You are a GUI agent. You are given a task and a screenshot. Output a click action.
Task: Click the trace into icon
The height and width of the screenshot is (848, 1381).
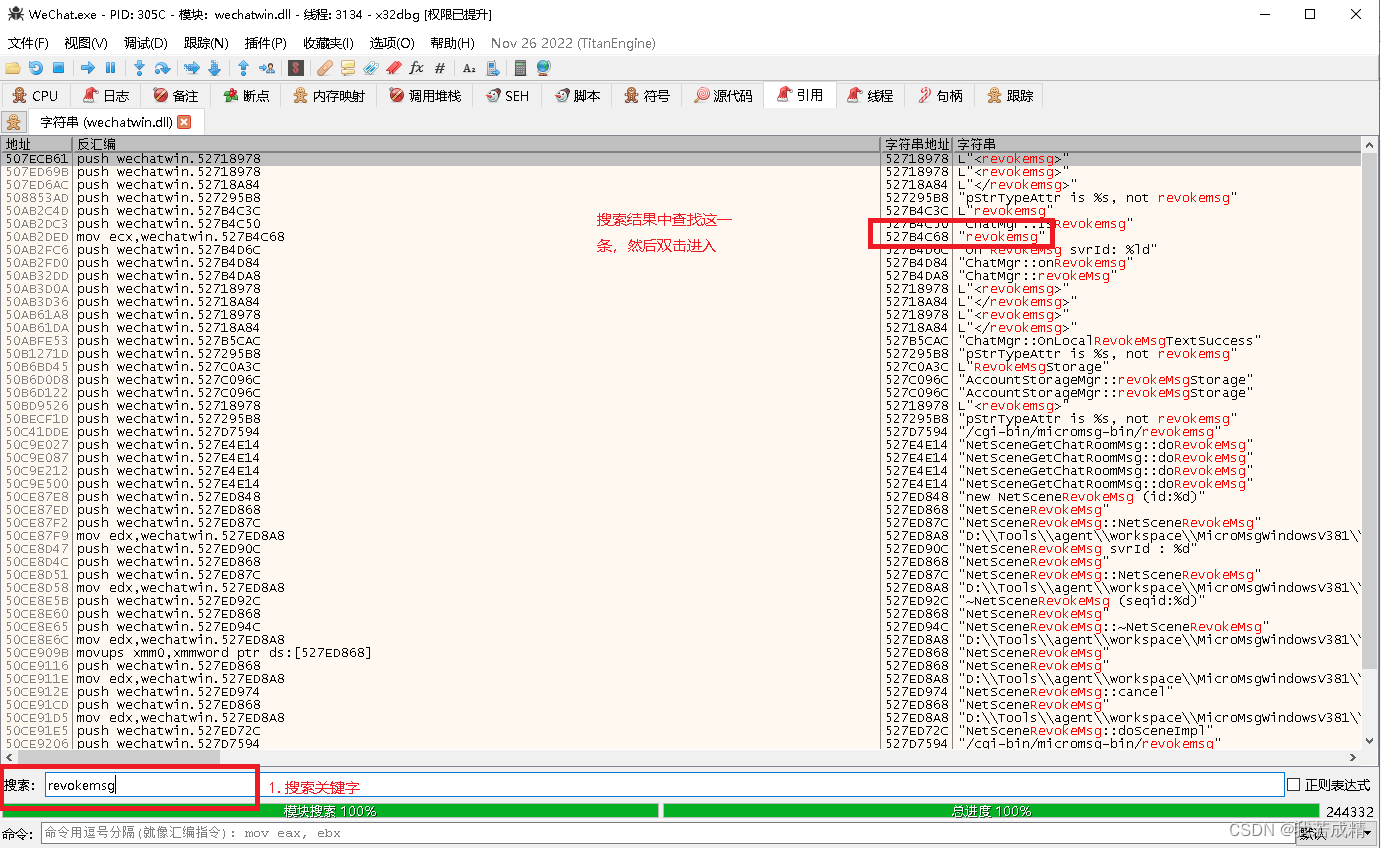[191, 68]
